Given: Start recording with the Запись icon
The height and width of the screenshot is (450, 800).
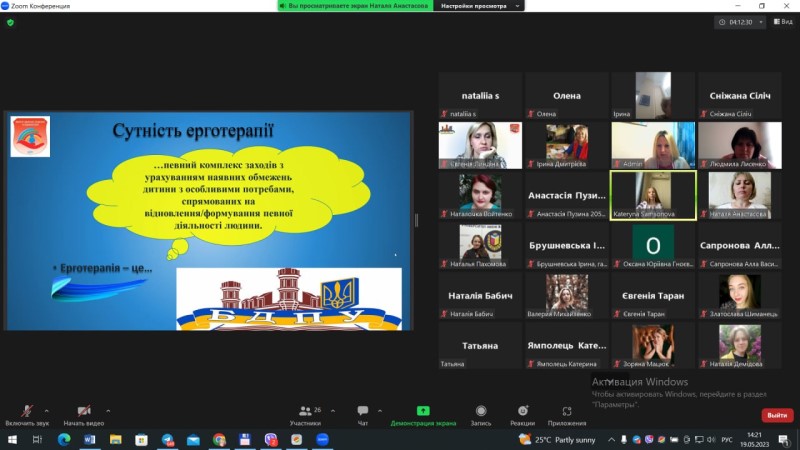Looking at the screenshot, I should point(481,411).
